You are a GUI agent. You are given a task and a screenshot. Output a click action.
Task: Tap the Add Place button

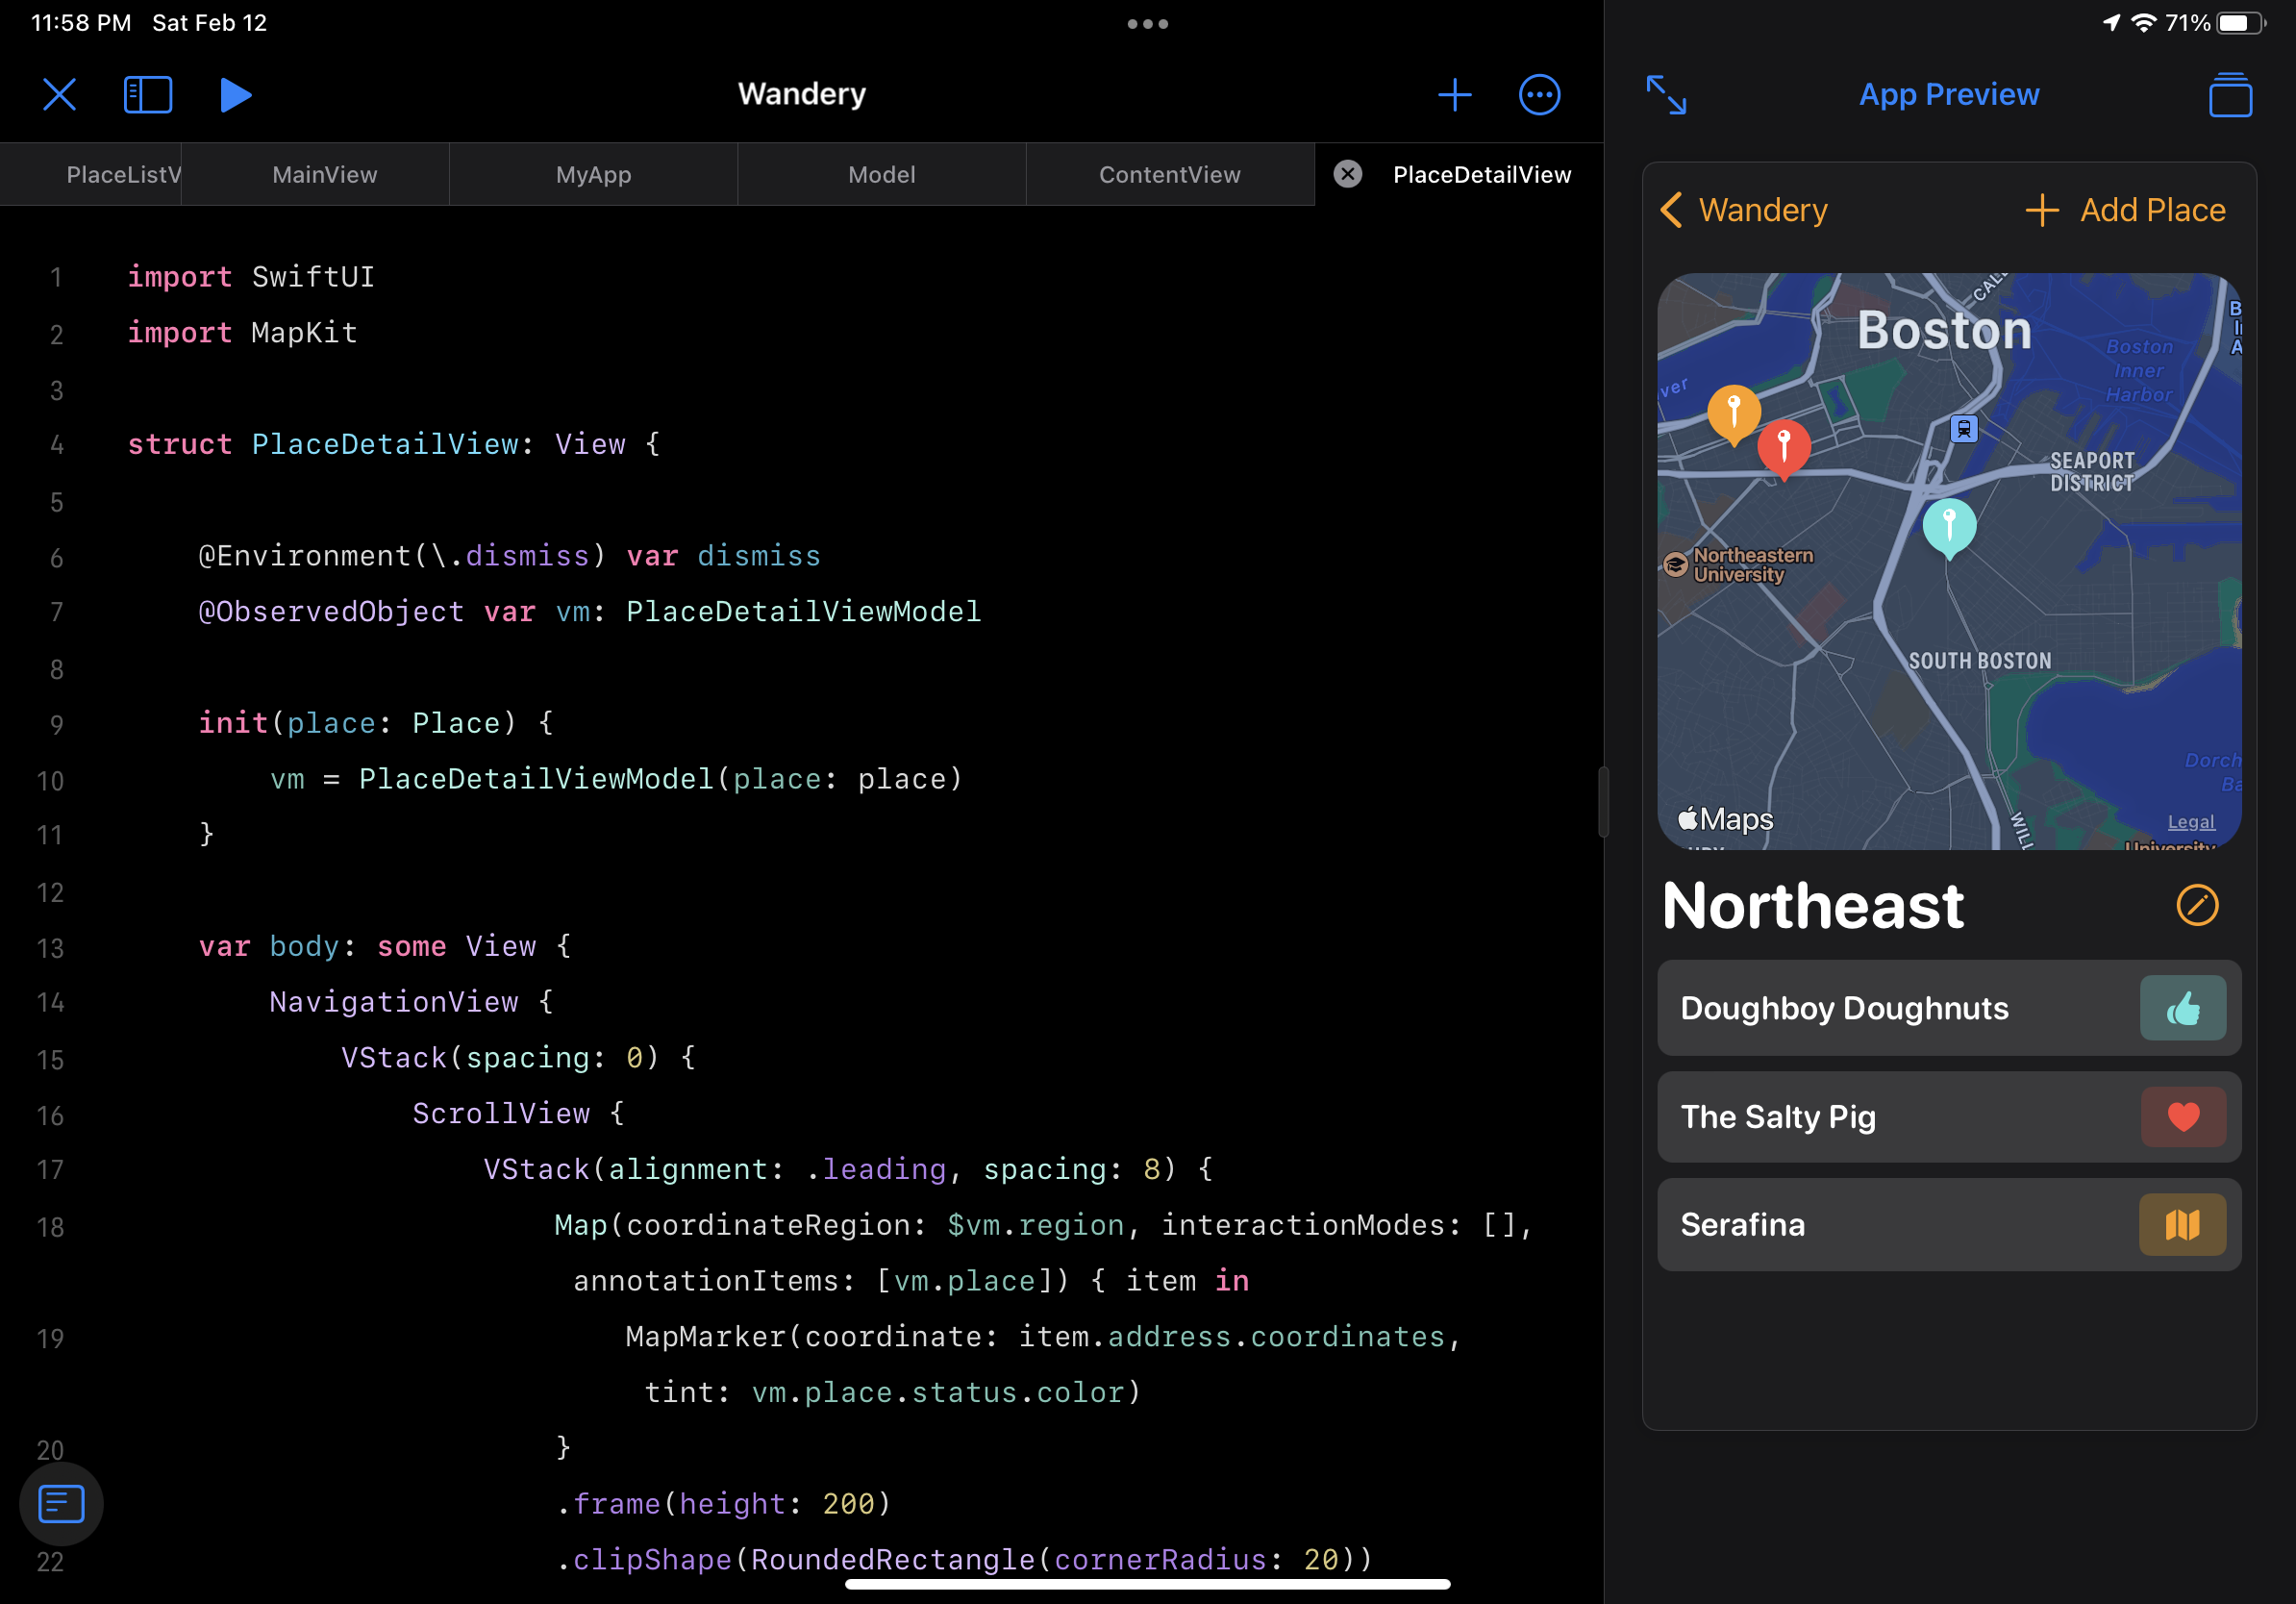coord(2126,210)
